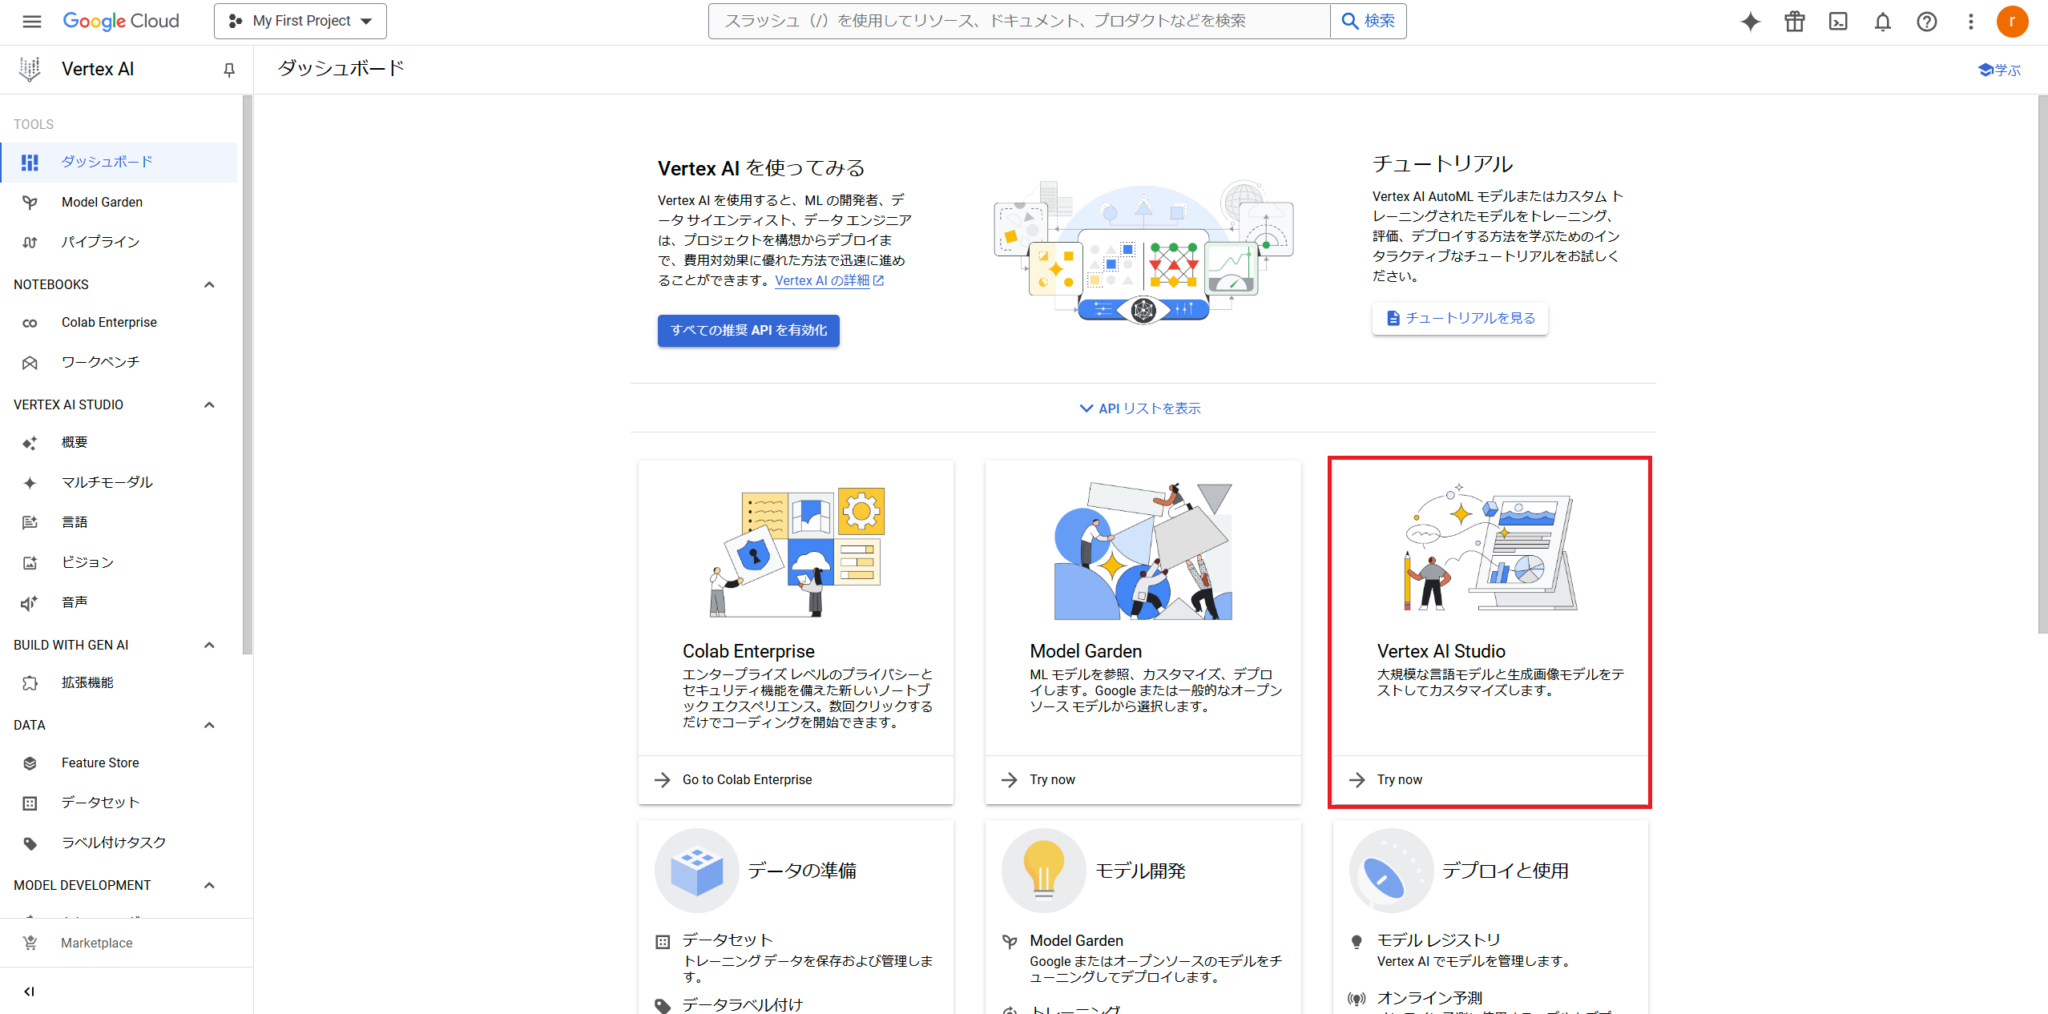Collapse the left sidebar panel
Screen dimensions: 2048x1014
click(x=29, y=991)
